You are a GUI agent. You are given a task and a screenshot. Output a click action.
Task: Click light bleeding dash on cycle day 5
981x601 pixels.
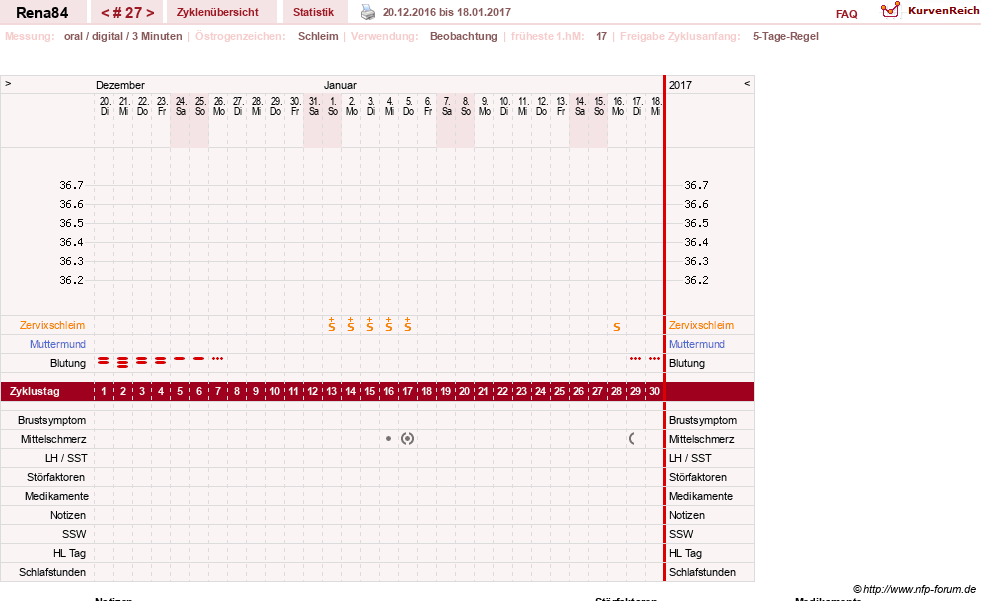pos(180,358)
